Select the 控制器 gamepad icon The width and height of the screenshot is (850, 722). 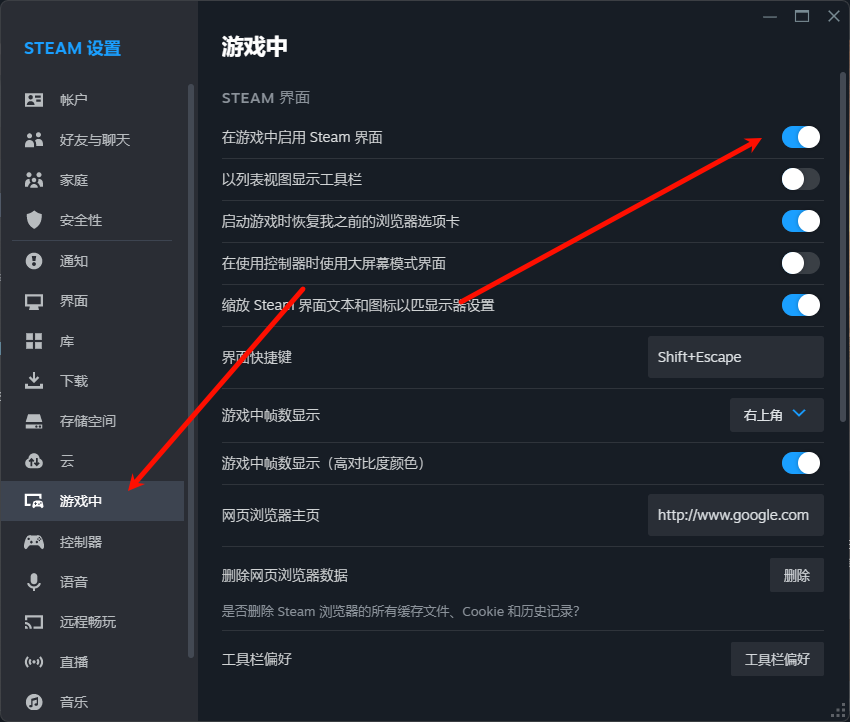(34, 542)
